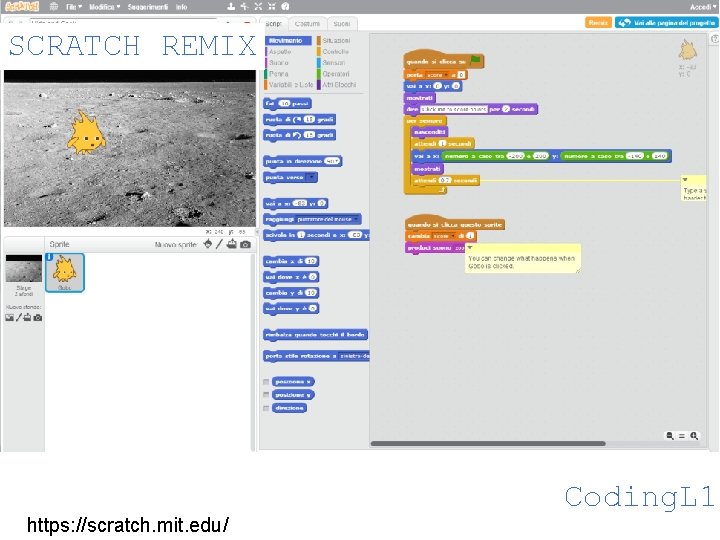
Task: Open score dropdown in 'cambia score di' block
Action: tap(443, 236)
